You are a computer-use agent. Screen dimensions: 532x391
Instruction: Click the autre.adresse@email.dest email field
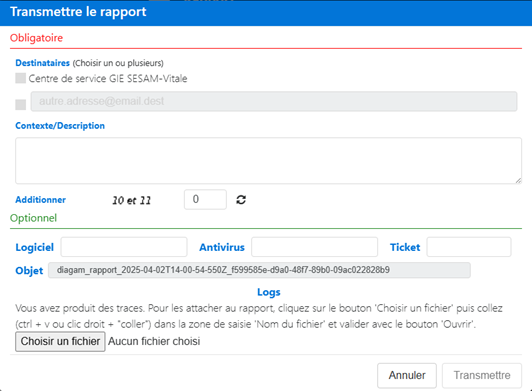click(x=274, y=101)
